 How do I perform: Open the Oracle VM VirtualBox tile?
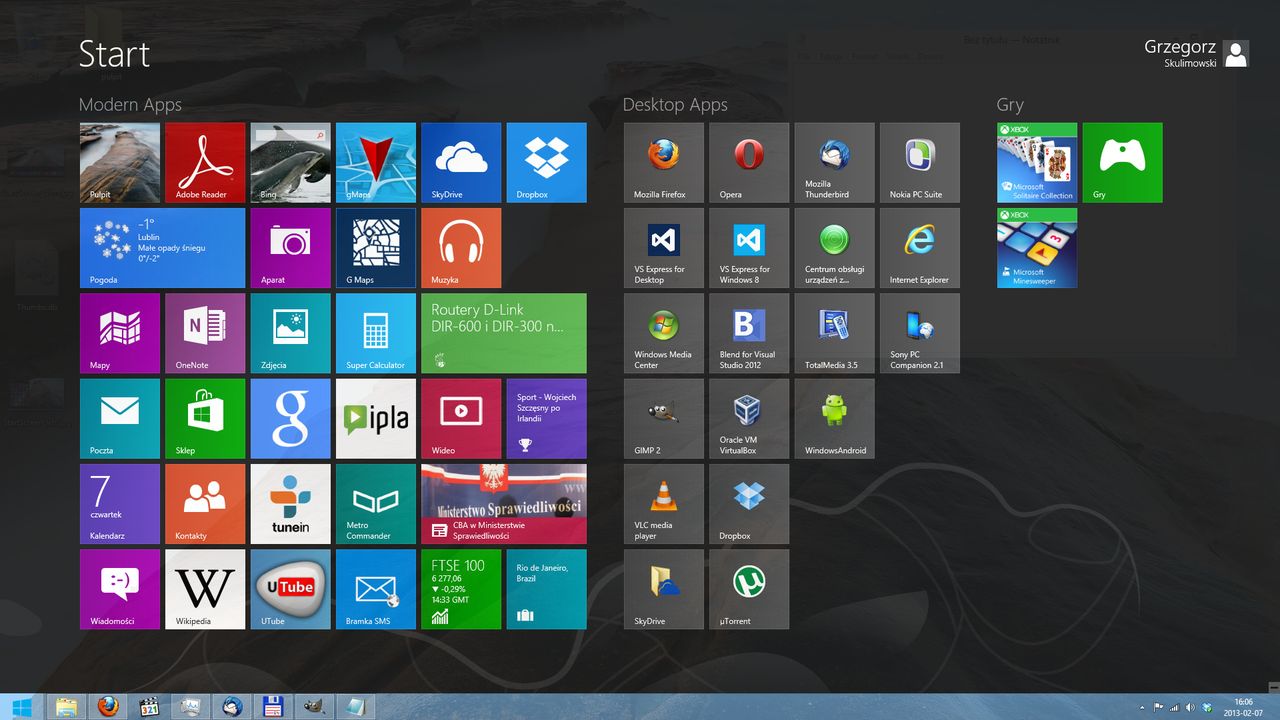(749, 419)
